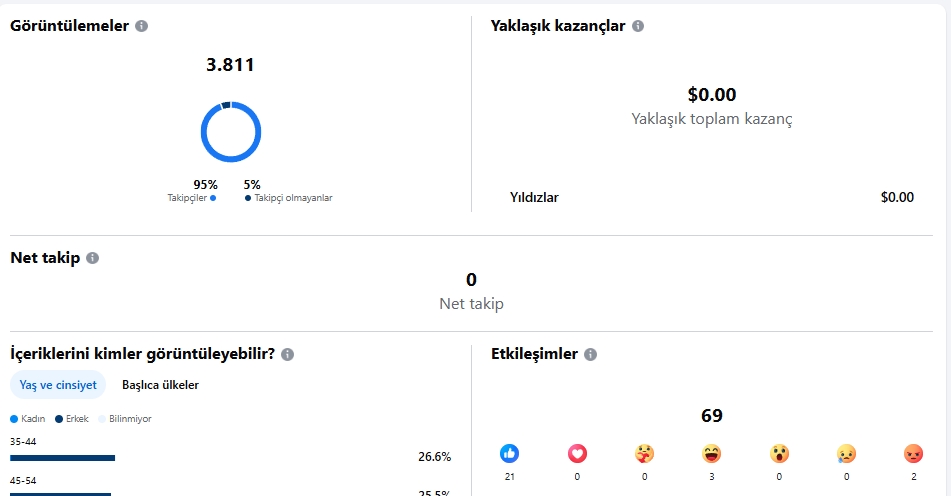The image size is (951, 496).
Task: Click the Haha laughing reaction icon
Action: [x=711, y=453]
